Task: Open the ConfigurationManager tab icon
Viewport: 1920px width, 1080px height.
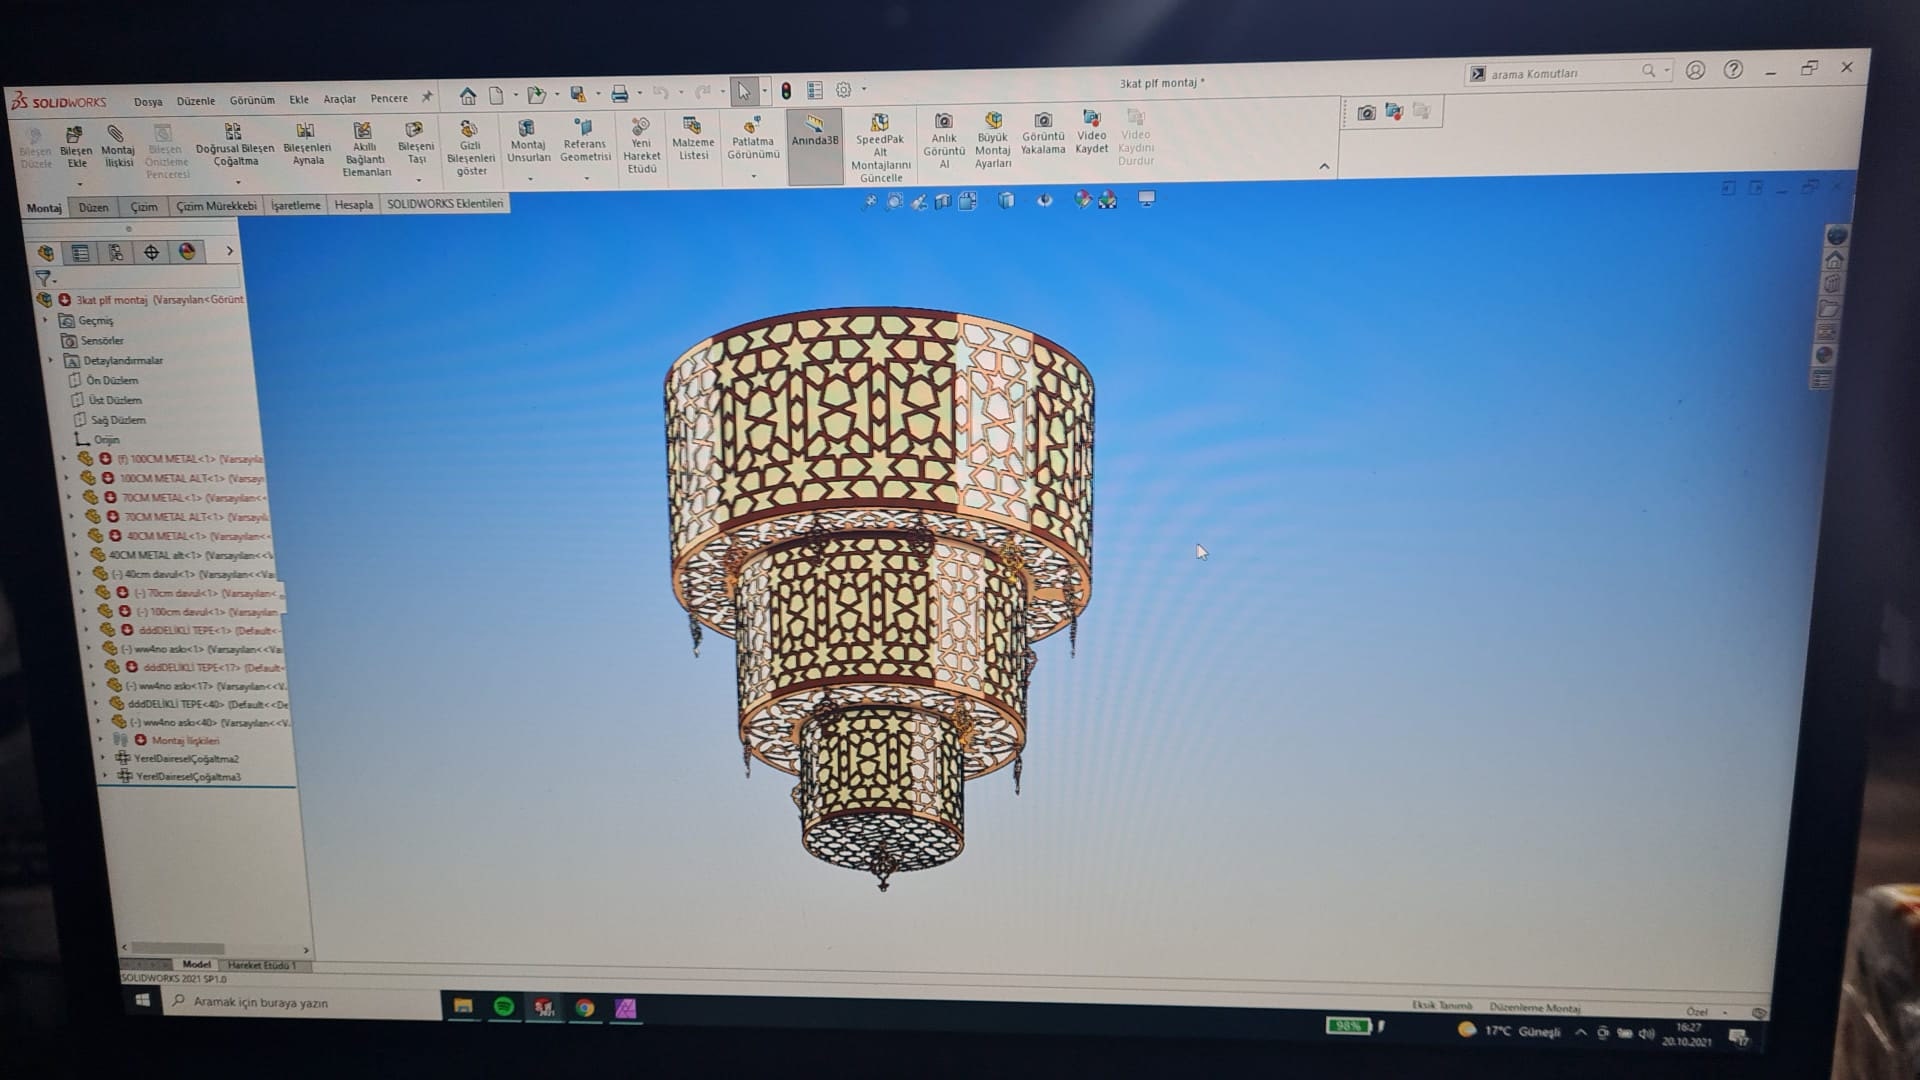Action: 116,253
